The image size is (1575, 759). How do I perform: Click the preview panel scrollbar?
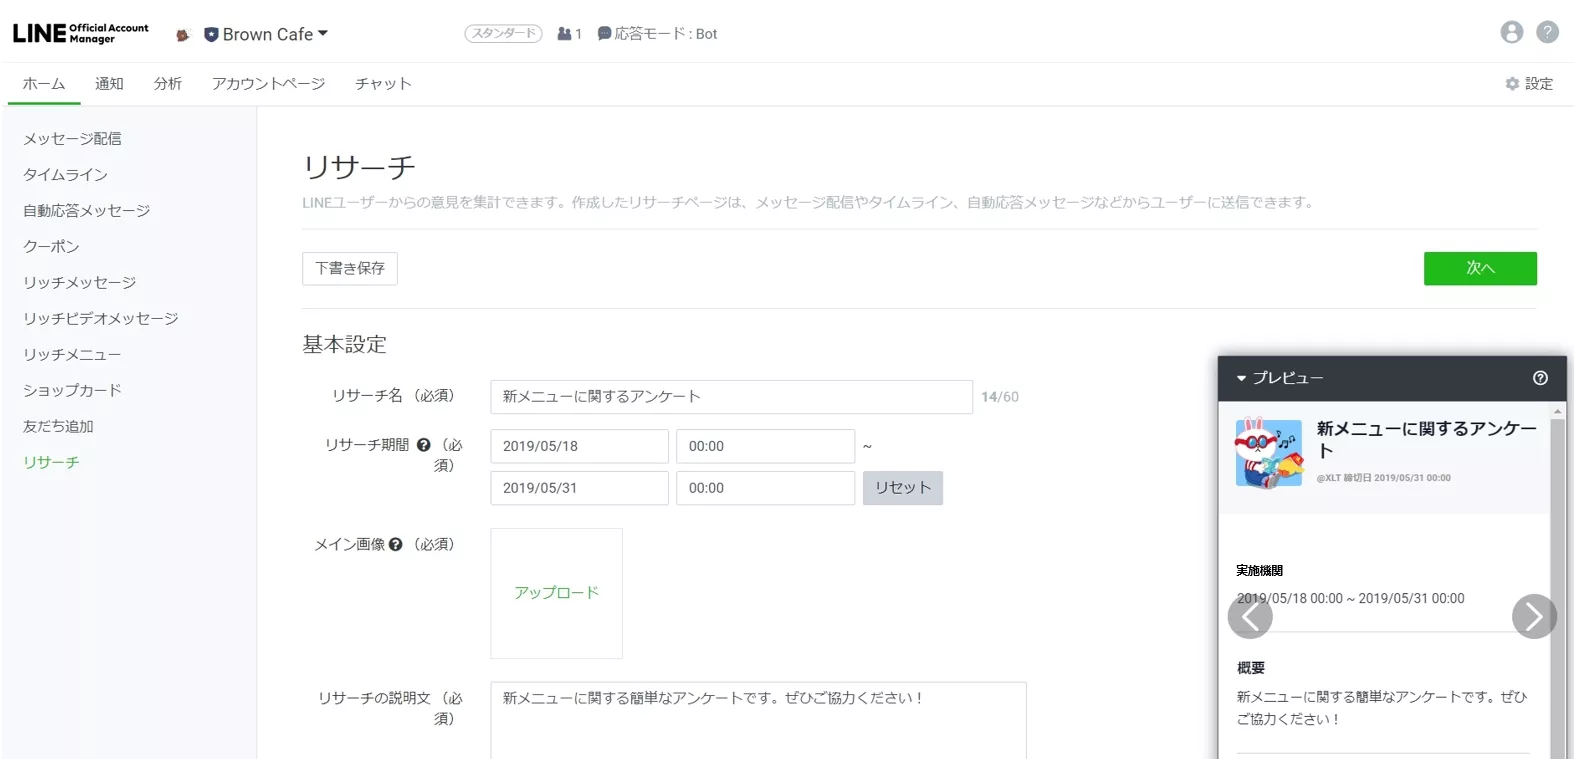pos(1557,580)
